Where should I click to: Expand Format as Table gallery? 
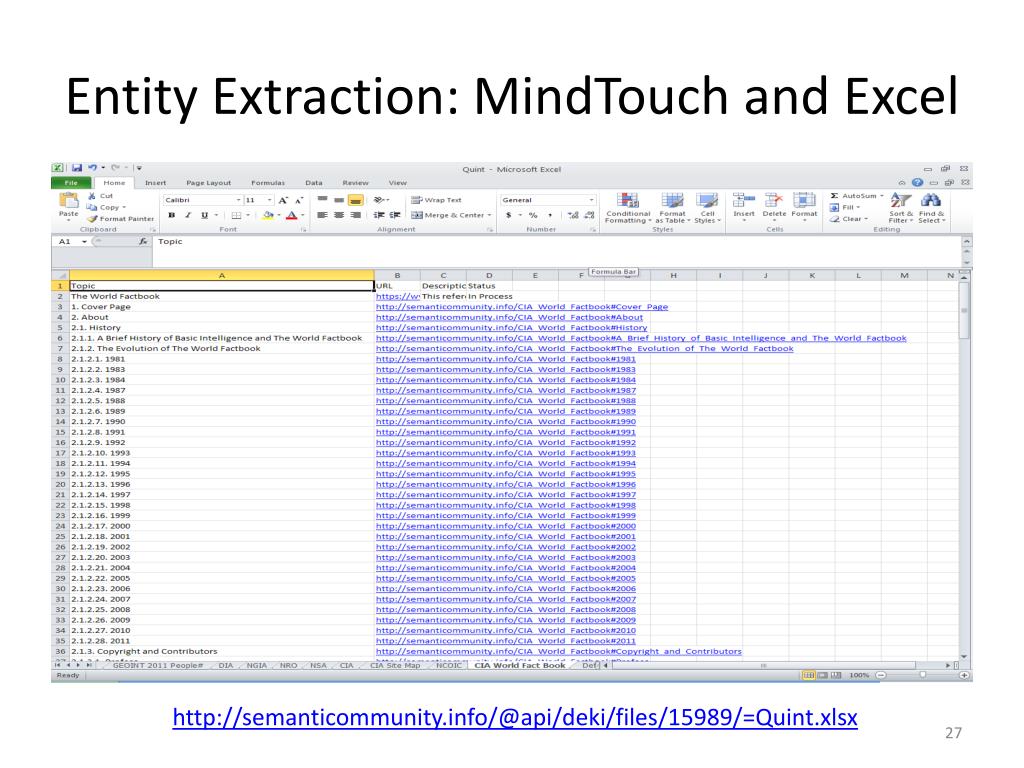pos(672,208)
